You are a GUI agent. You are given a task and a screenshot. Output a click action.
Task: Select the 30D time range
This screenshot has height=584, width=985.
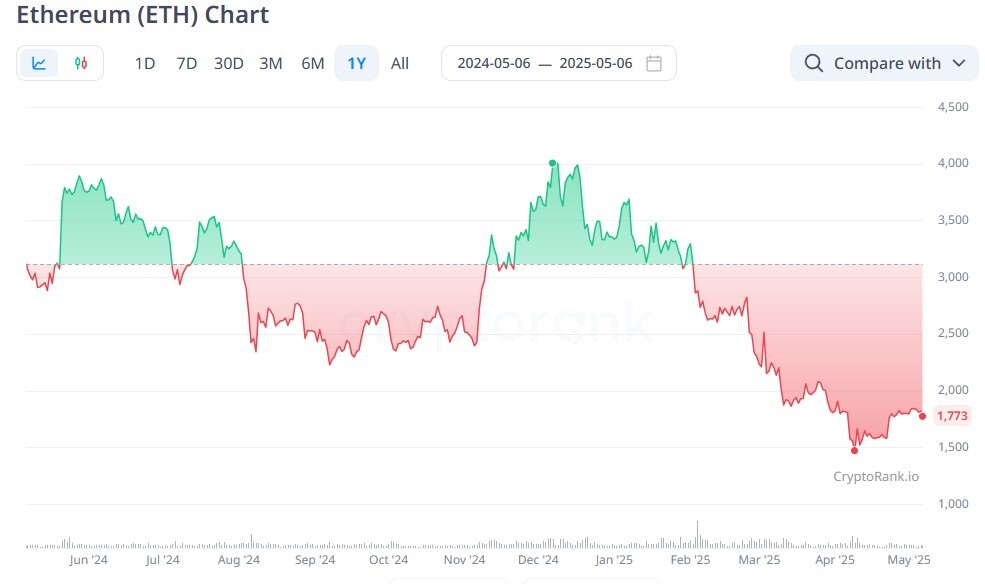[x=229, y=63]
